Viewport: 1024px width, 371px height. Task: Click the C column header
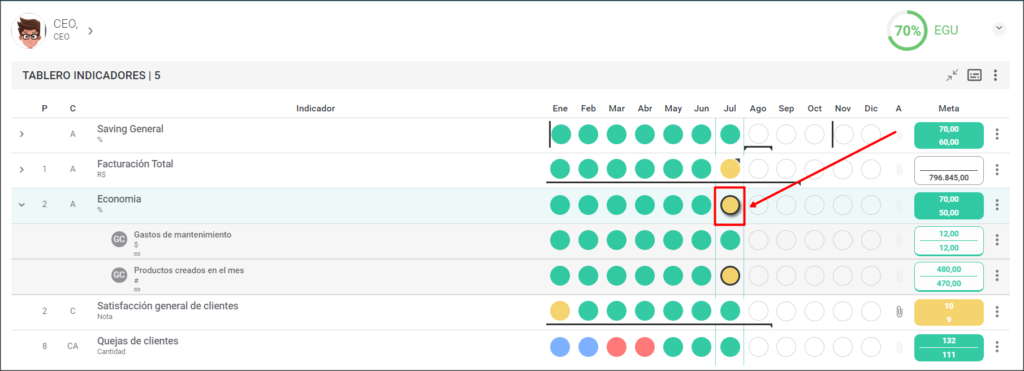[x=72, y=108]
